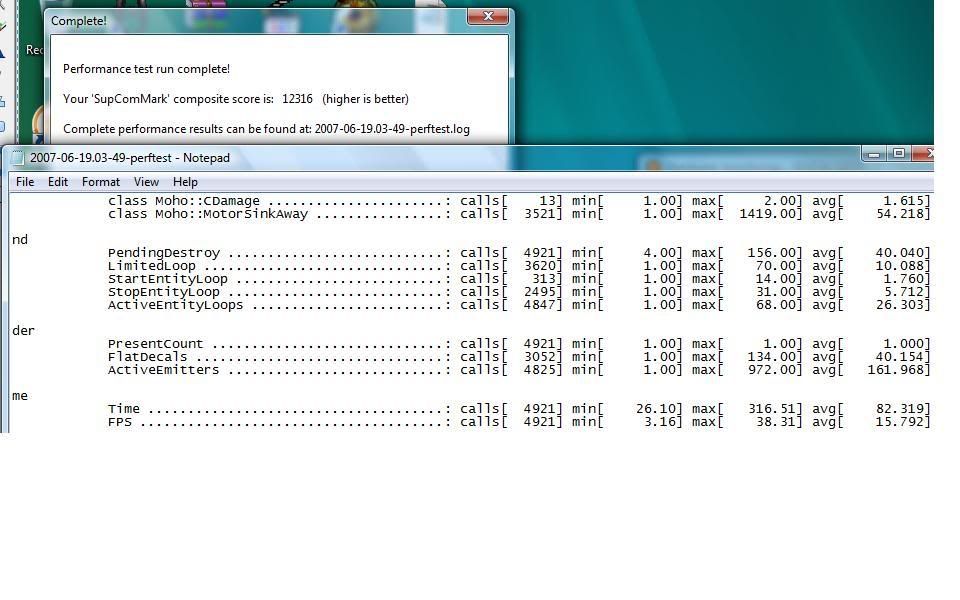Open the Format menu in Notepad

pyautogui.click(x=100, y=182)
